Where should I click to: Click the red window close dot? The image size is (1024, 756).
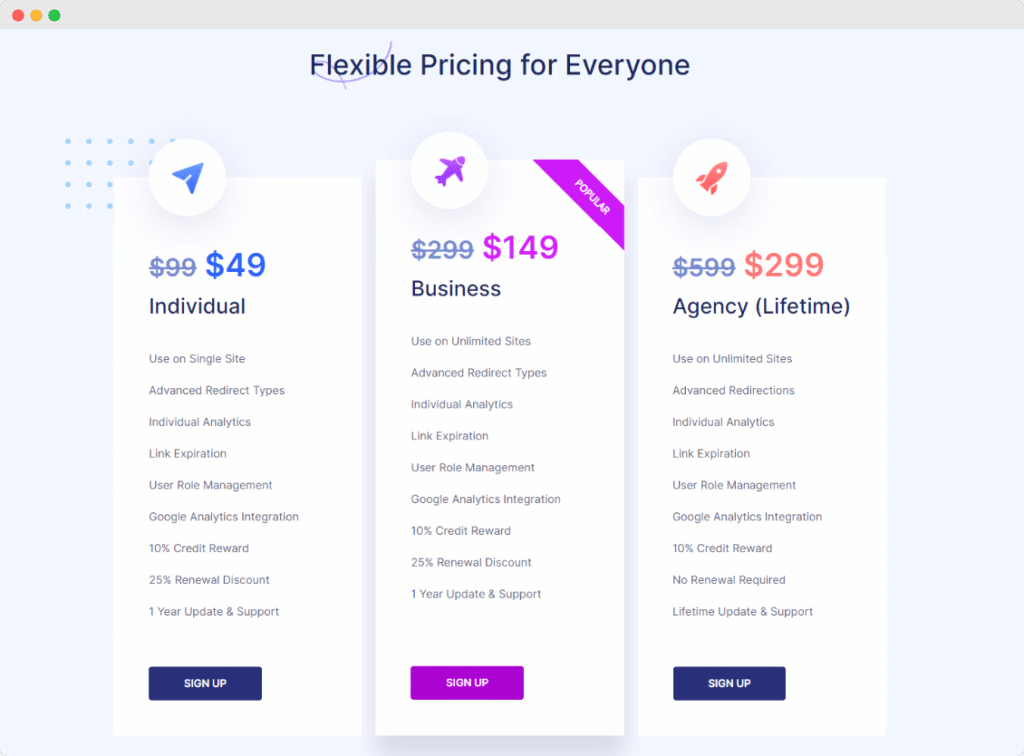click(18, 15)
